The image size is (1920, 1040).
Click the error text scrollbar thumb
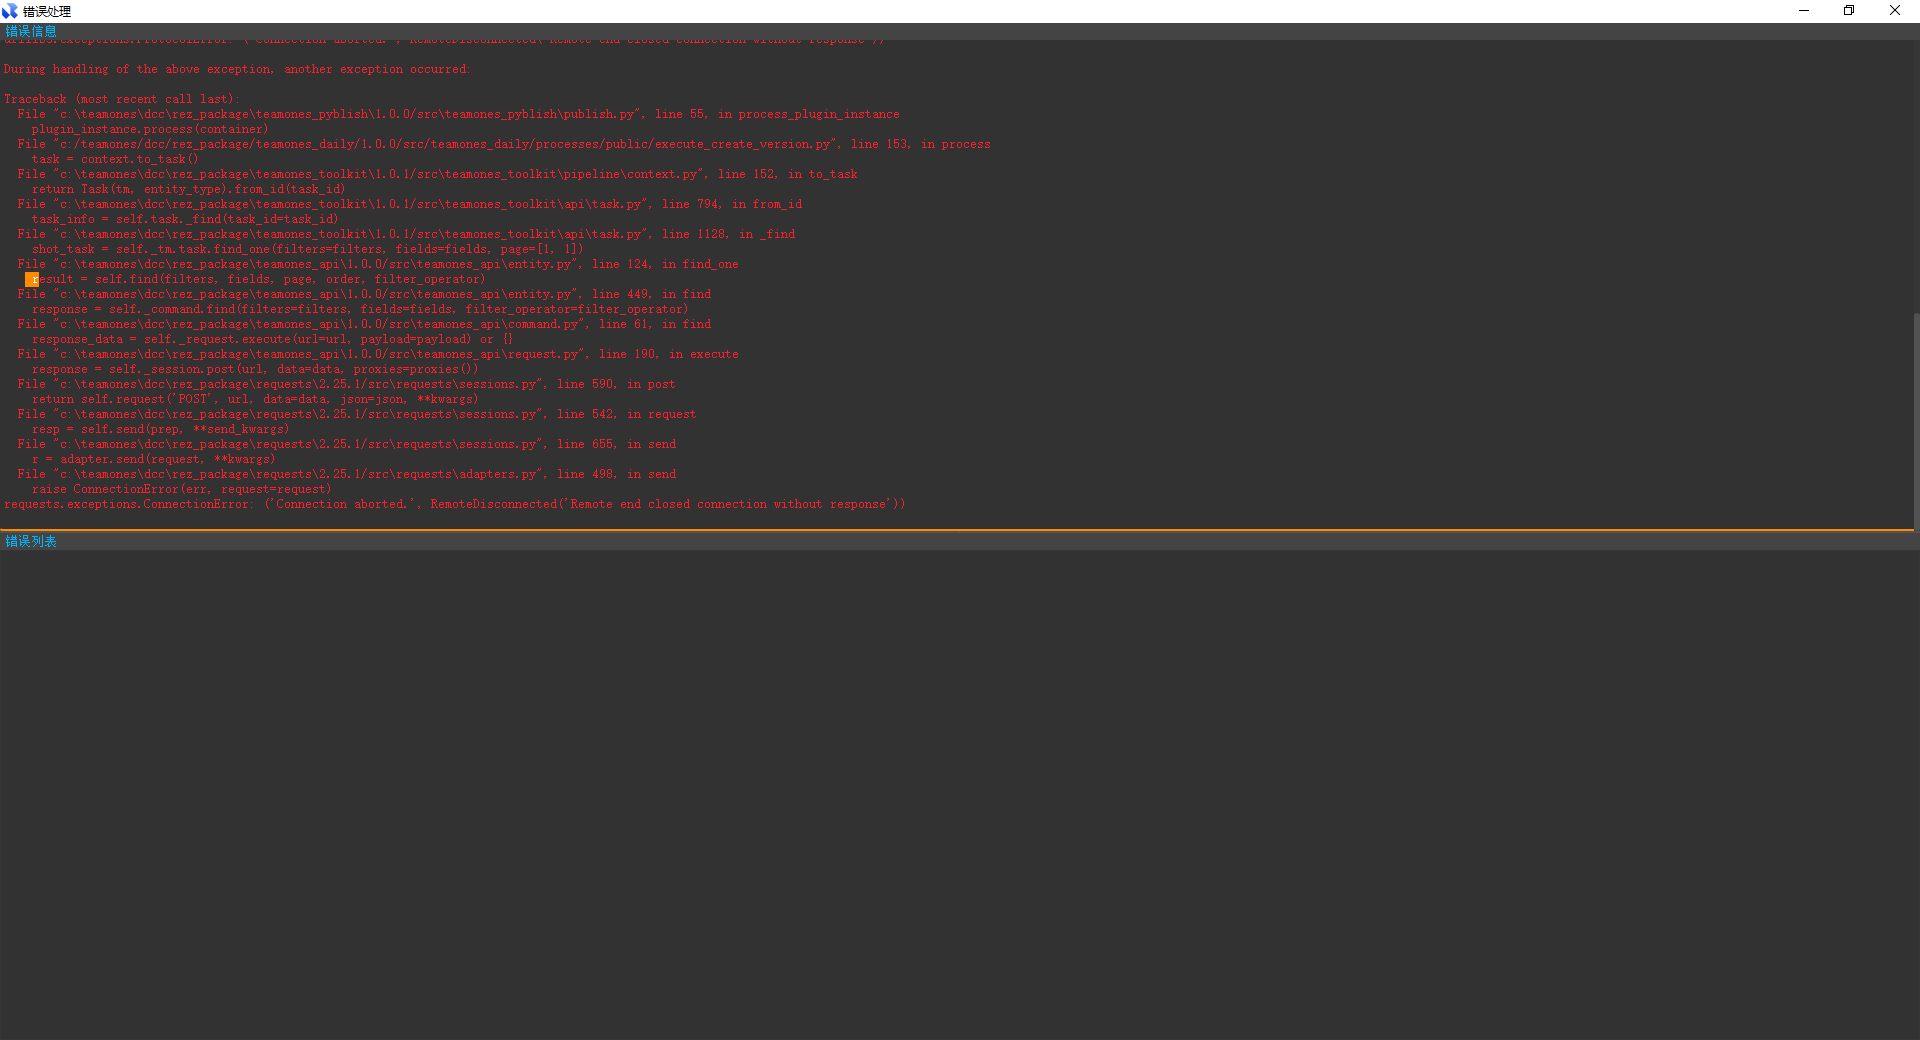(x=1916, y=420)
